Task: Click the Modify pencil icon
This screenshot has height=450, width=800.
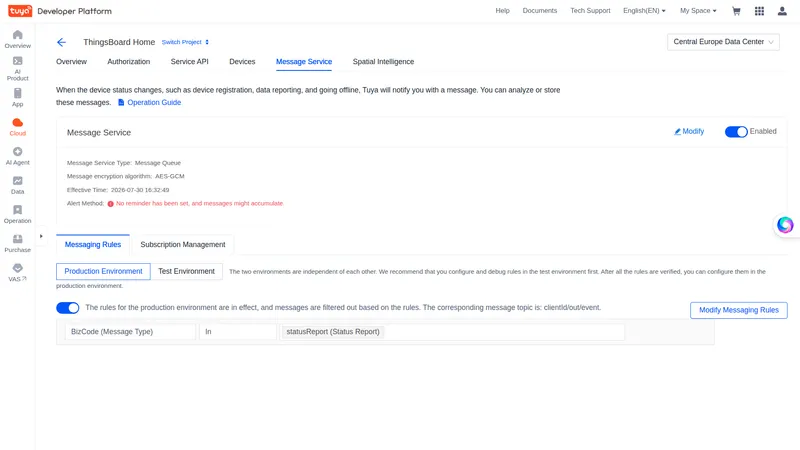Action: (x=677, y=132)
